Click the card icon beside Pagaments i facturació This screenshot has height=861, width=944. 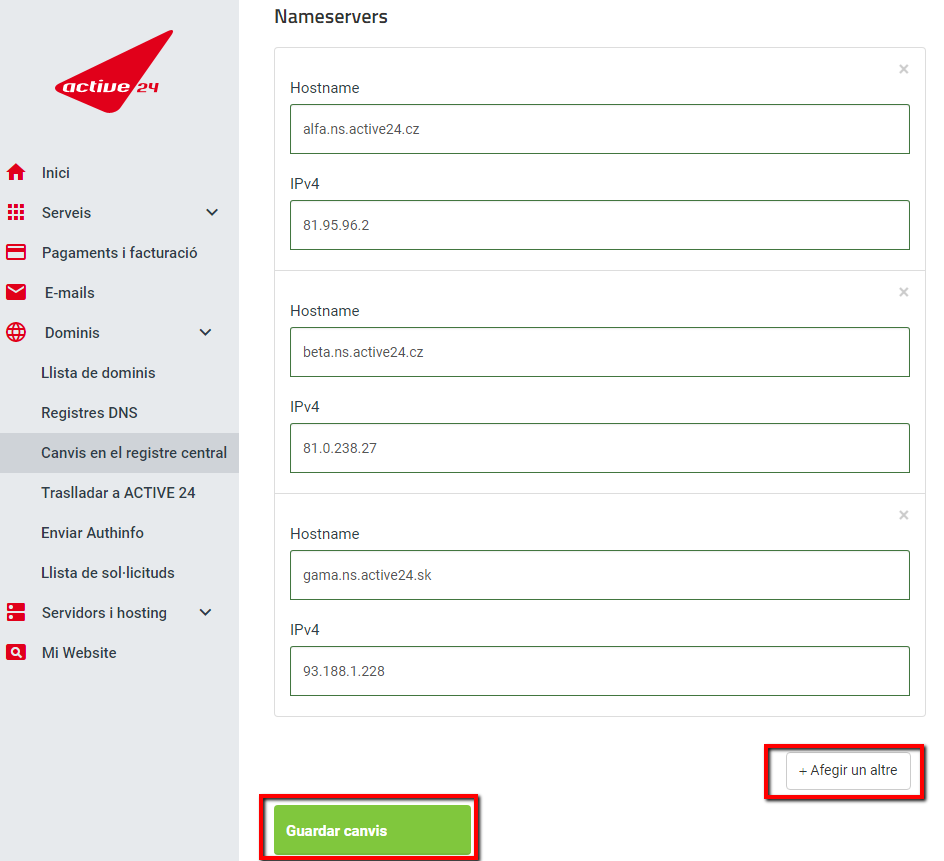(16, 252)
